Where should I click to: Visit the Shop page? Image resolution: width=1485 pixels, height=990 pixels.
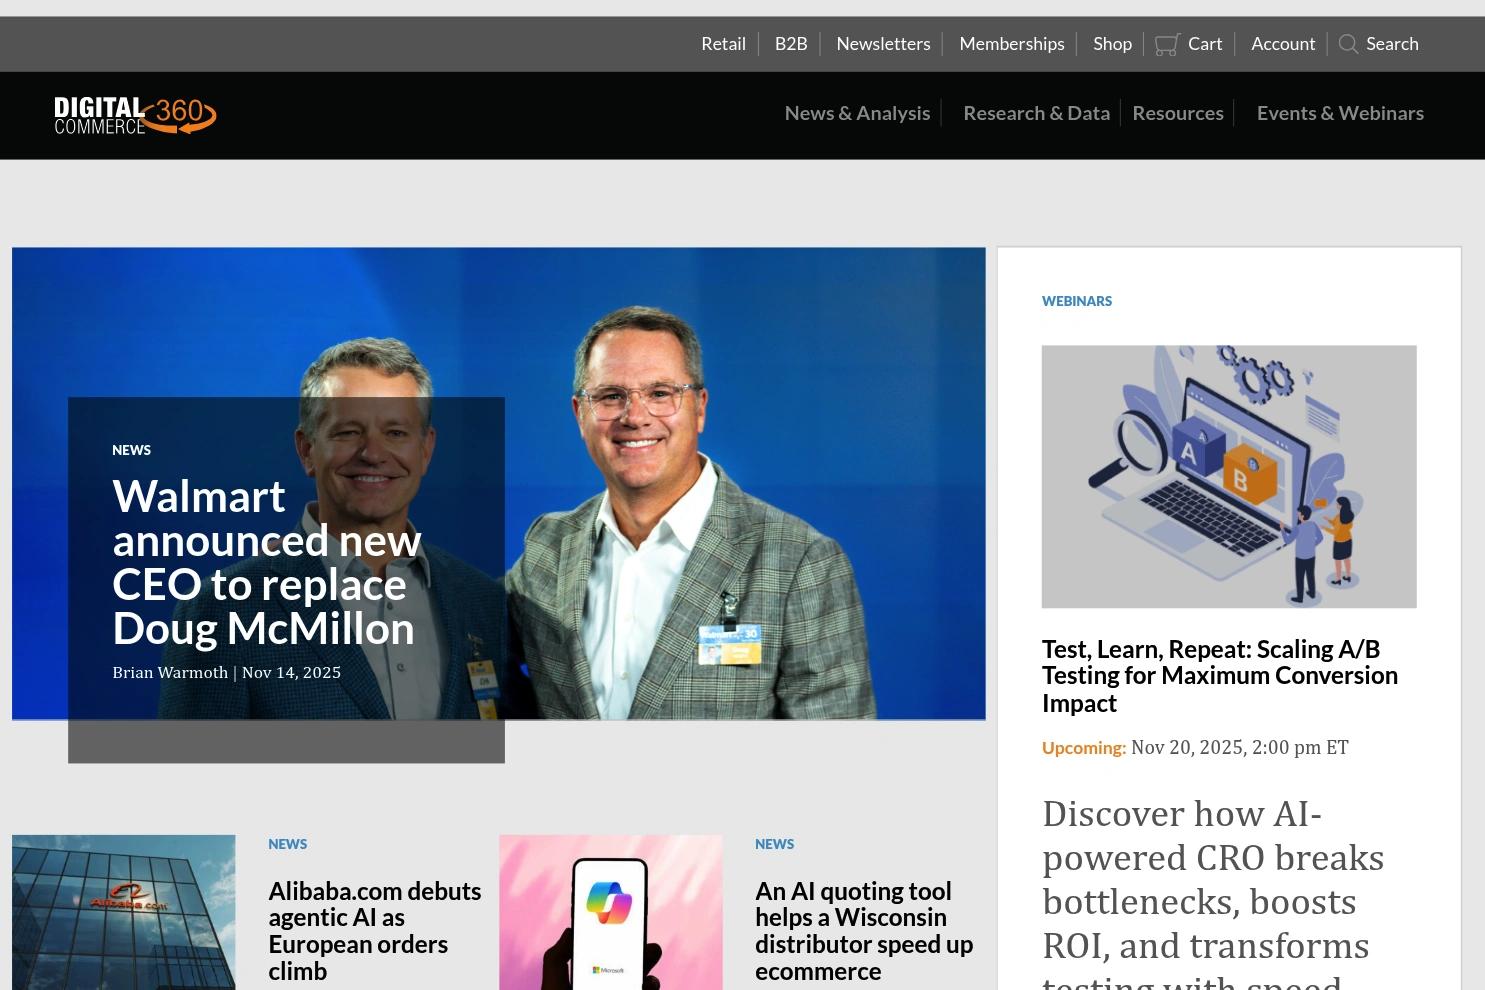pyautogui.click(x=1111, y=43)
